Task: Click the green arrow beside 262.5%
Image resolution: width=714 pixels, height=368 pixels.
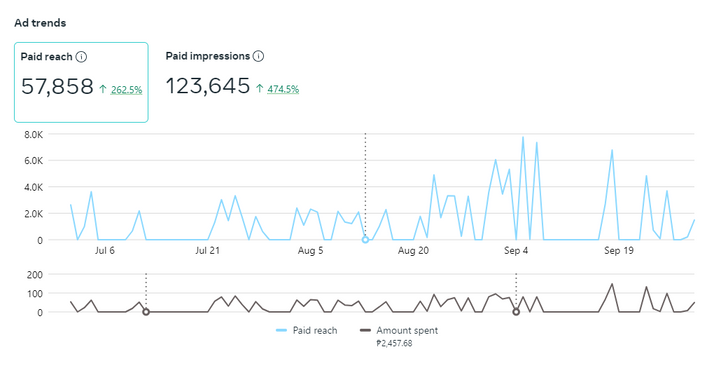Action: [103, 89]
